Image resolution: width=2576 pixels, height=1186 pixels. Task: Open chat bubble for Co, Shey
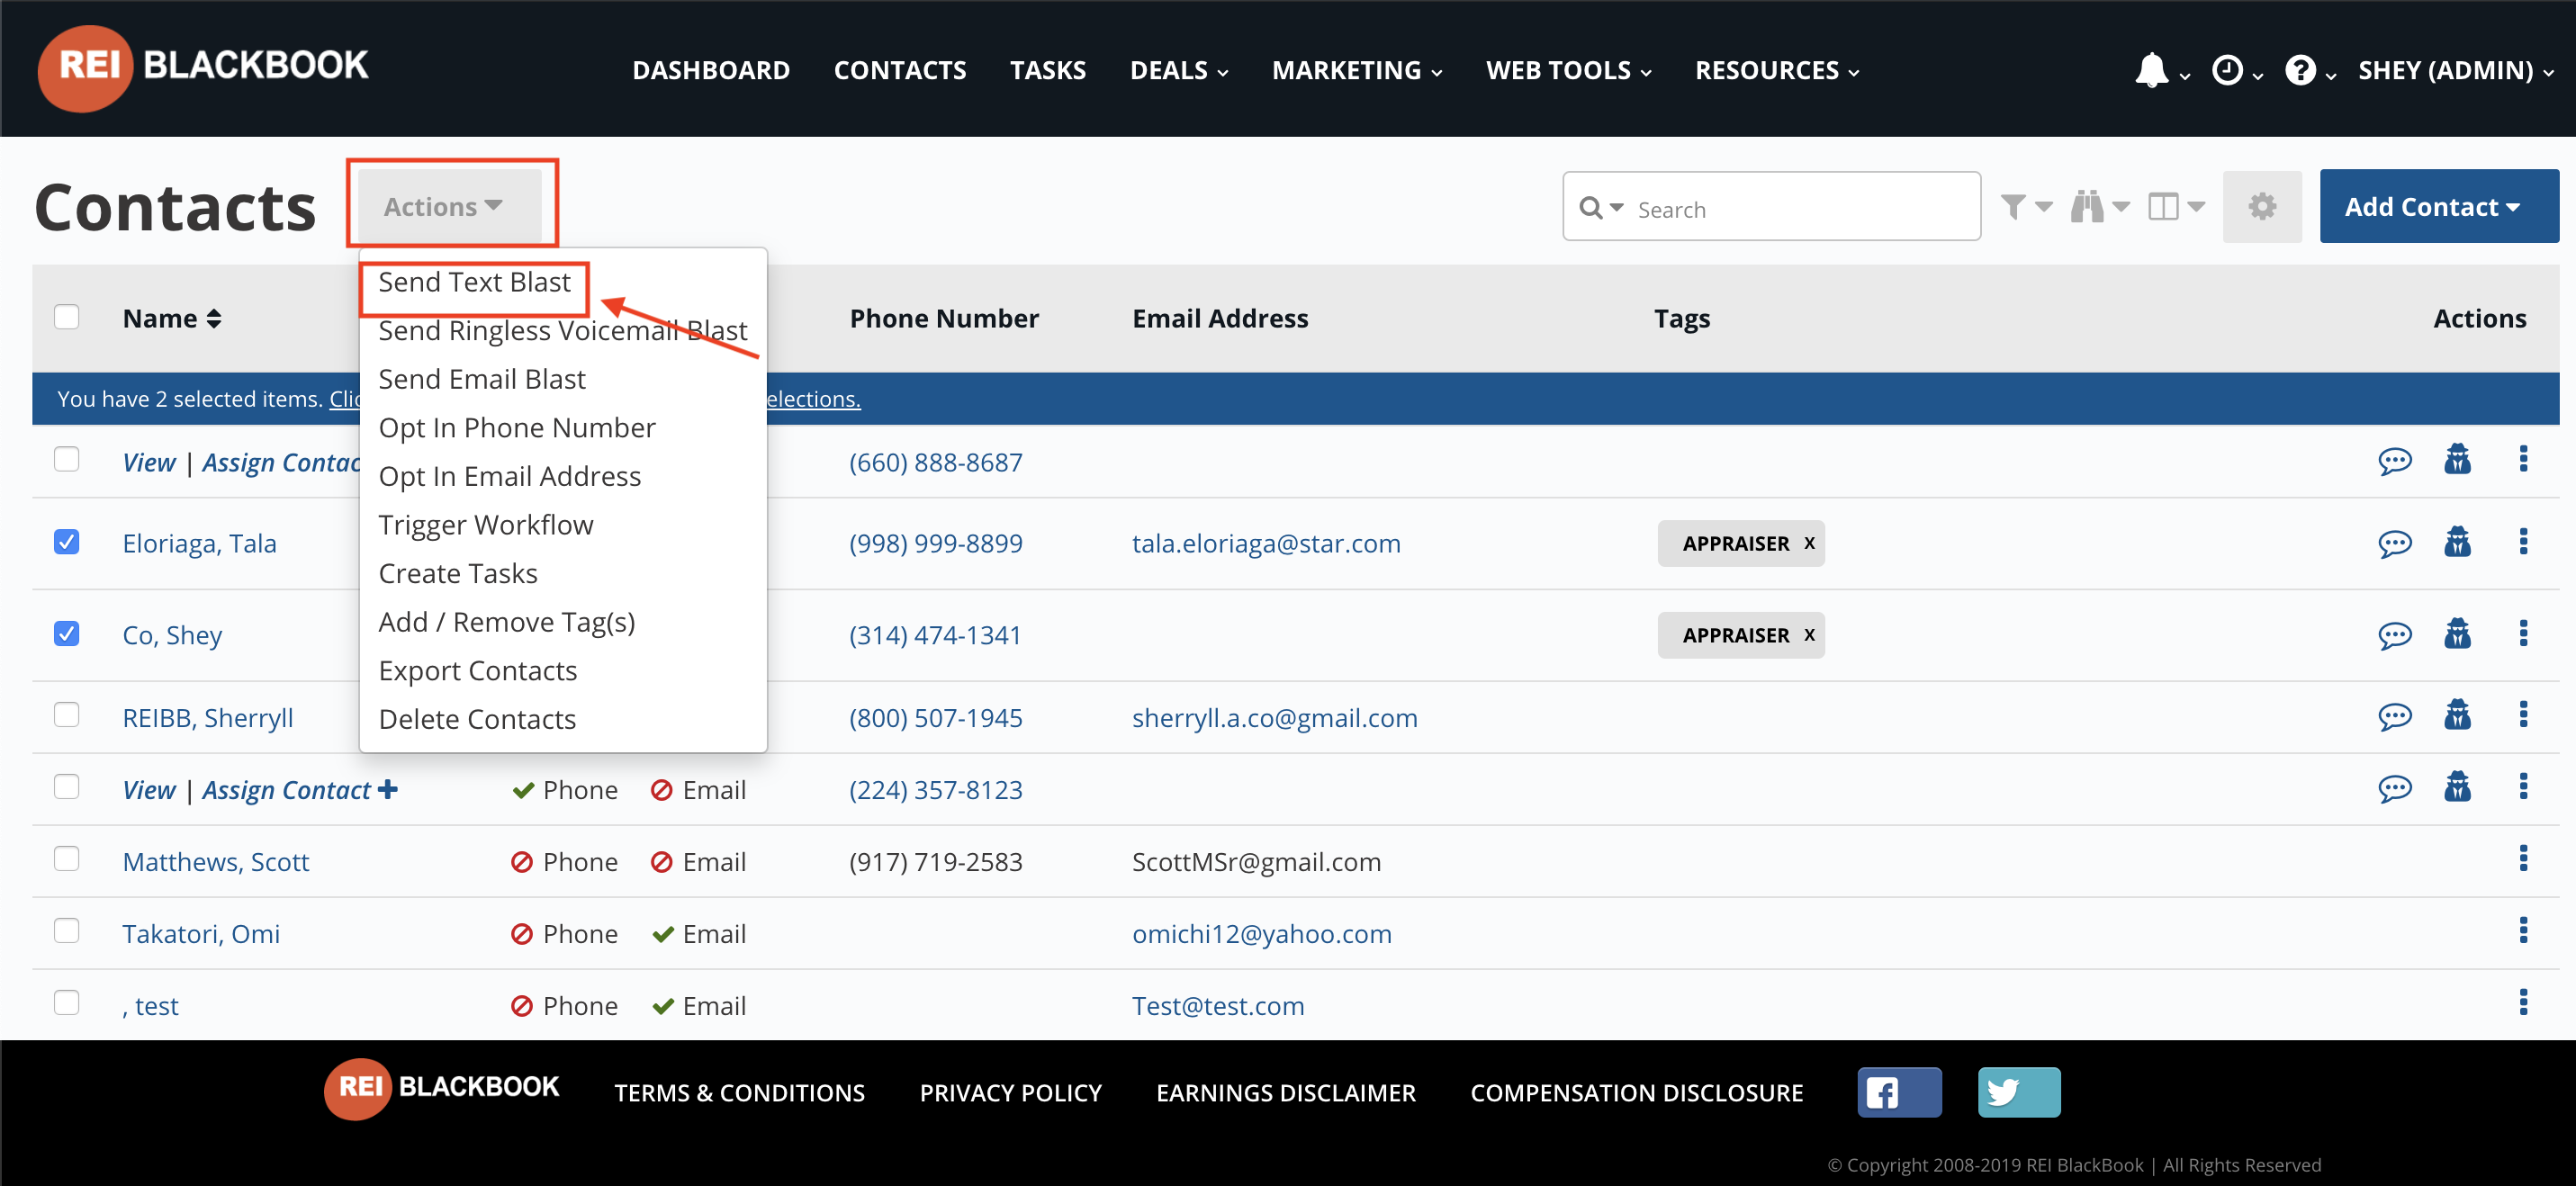tap(2394, 635)
